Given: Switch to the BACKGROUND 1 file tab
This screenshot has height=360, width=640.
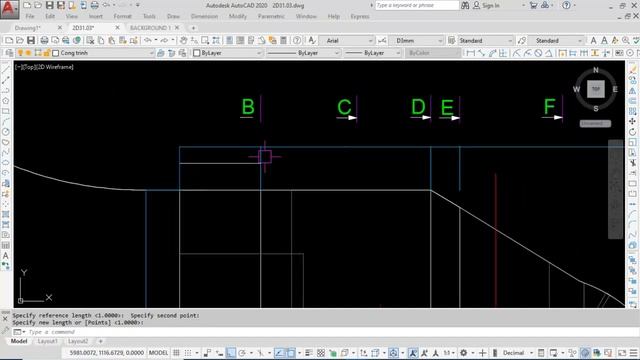Looking at the screenshot, I should pos(149,28).
